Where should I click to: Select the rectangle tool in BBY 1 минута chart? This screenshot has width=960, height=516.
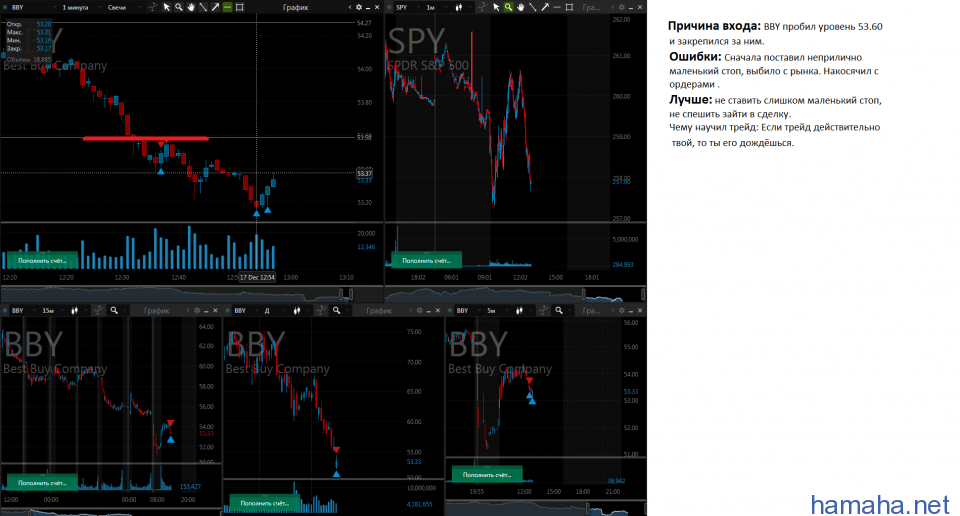(x=239, y=7)
